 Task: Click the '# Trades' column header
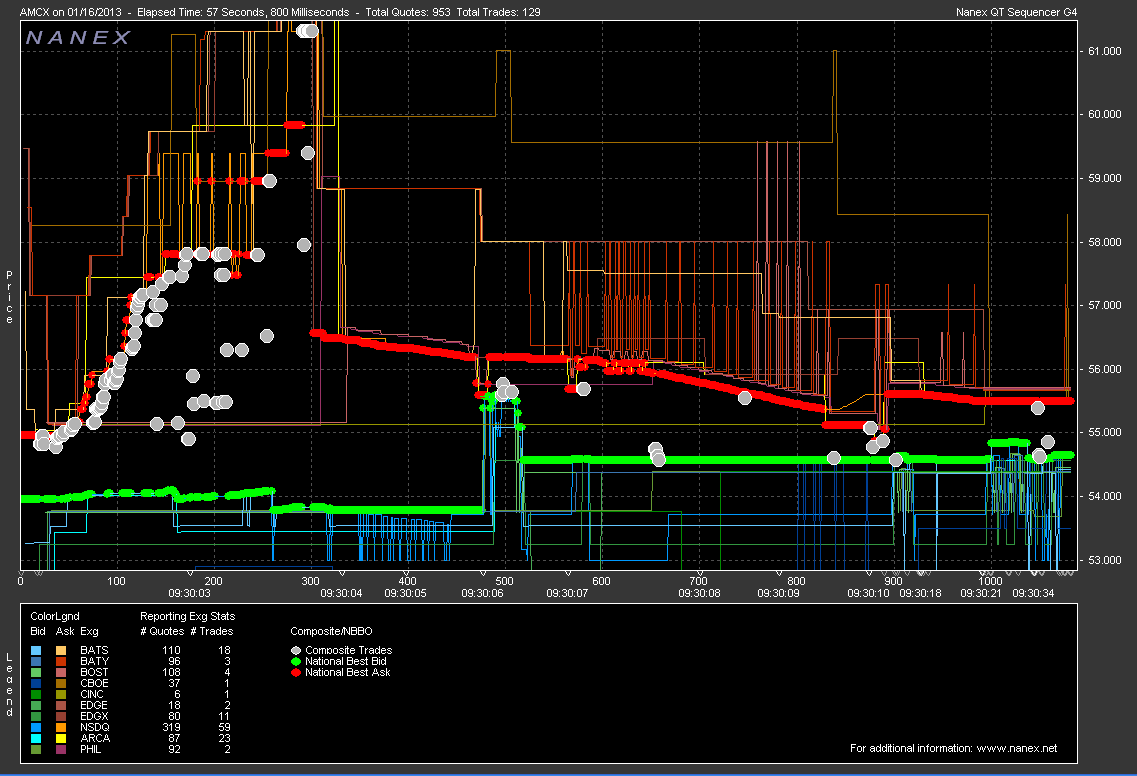click(x=211, y=631)
